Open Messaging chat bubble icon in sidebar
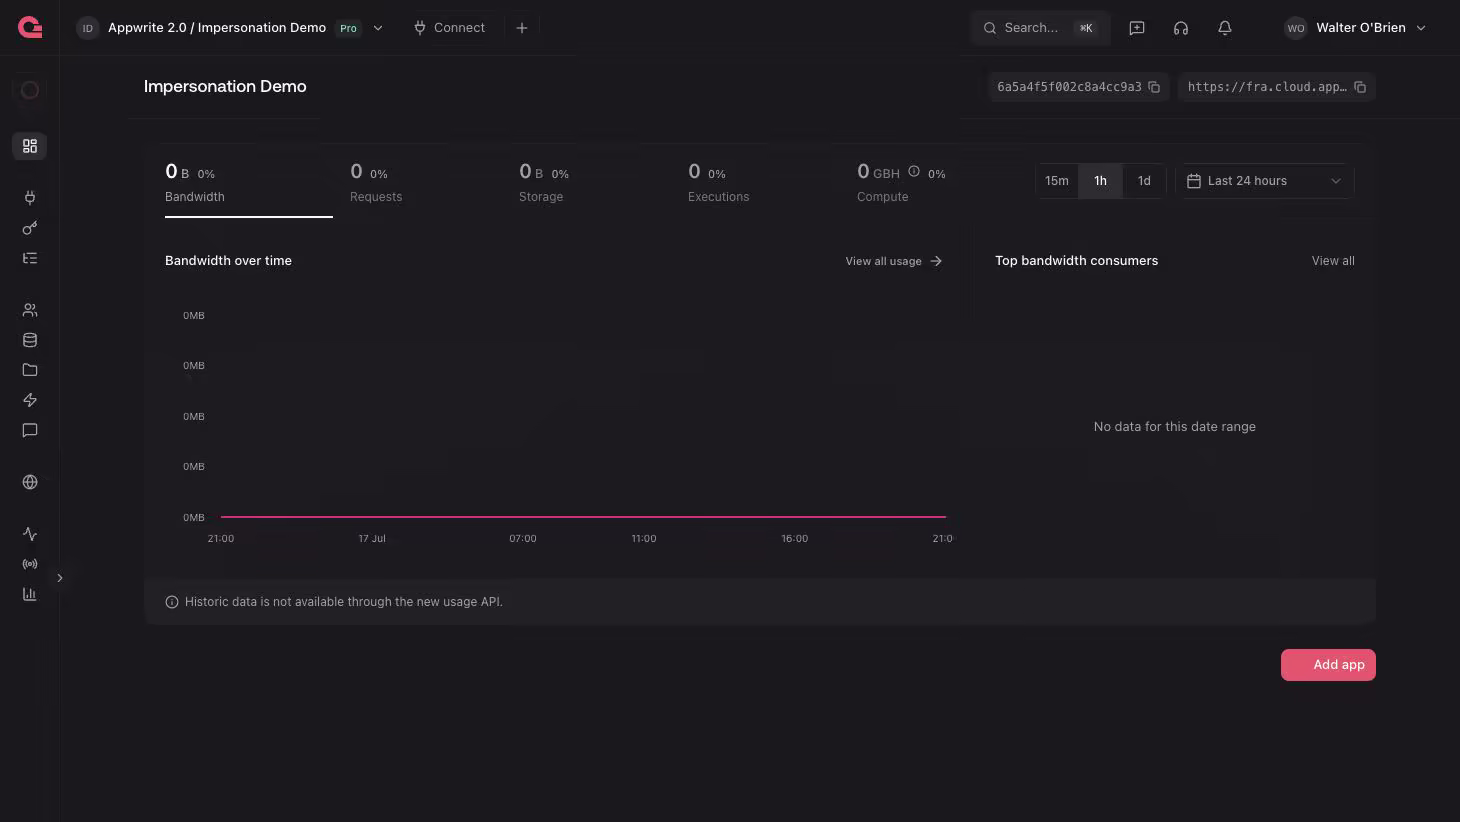Viewport: 1460px width, 822px height. tap(30, 430)
